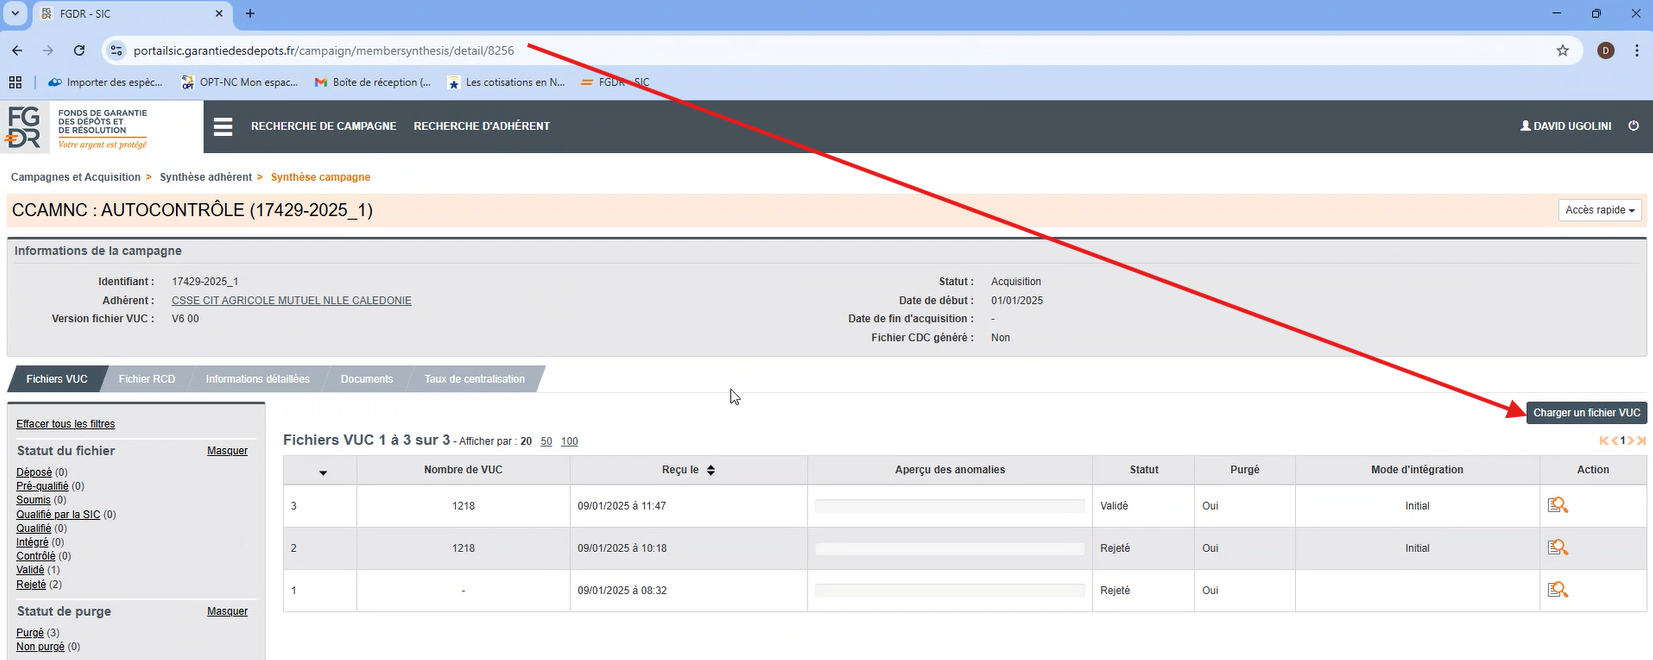Open CSSE CIT AGRICOLE MUTUEL adhérent link
Viewport: 1653px width, 660px height.
291,301
